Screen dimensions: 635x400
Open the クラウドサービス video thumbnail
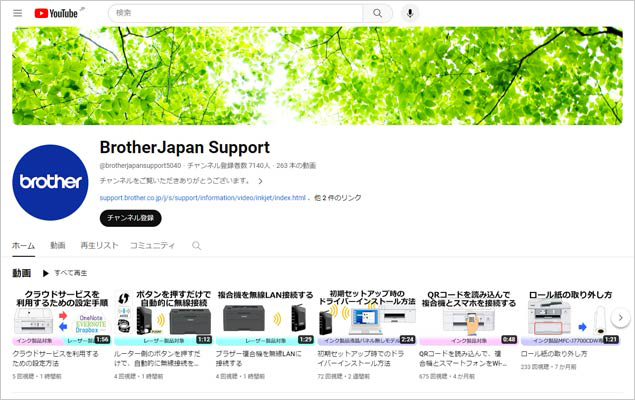point(62,317)
